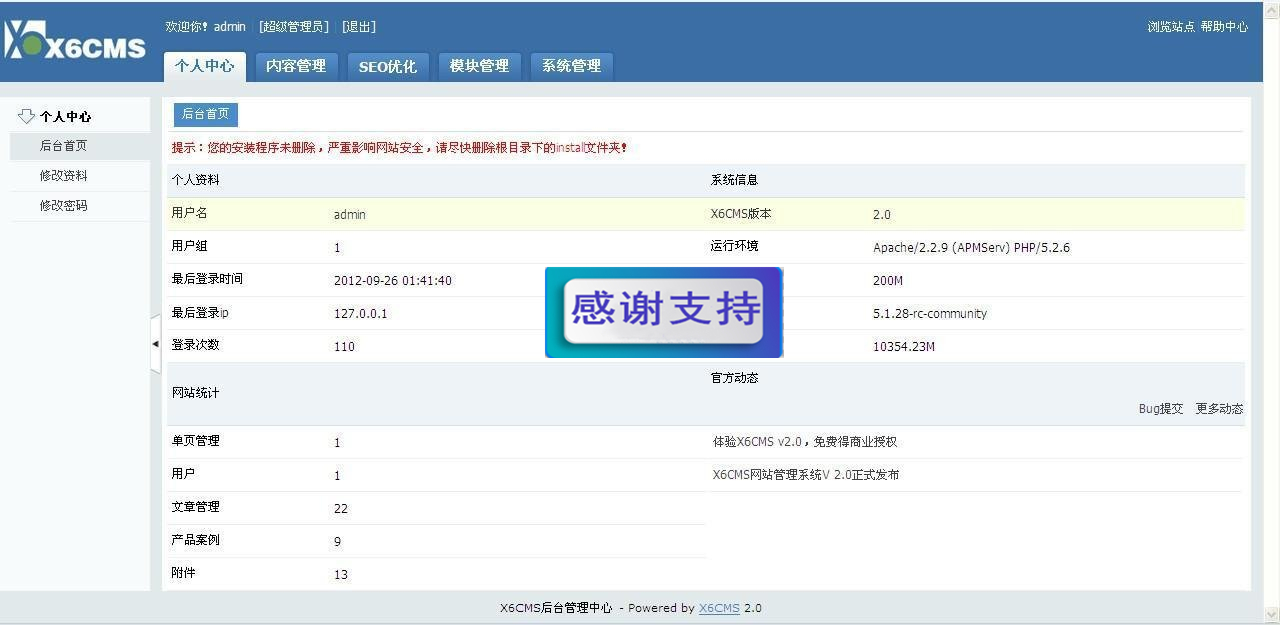This screenshot has width=1280, height=625.
Task: Open the X6CMS网站管理系统V 2.0正式发布 news item
Action: click(x=806, y=475)
